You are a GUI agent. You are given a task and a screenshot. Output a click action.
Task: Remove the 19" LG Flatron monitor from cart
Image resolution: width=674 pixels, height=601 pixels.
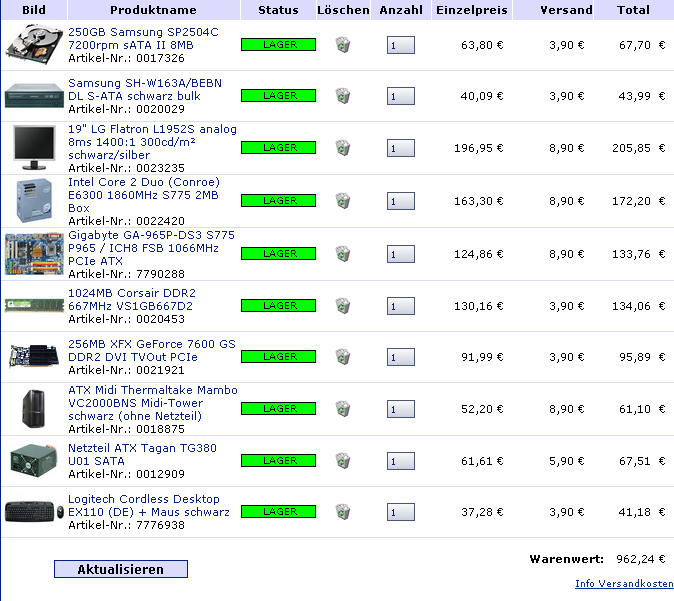[343, 148]
